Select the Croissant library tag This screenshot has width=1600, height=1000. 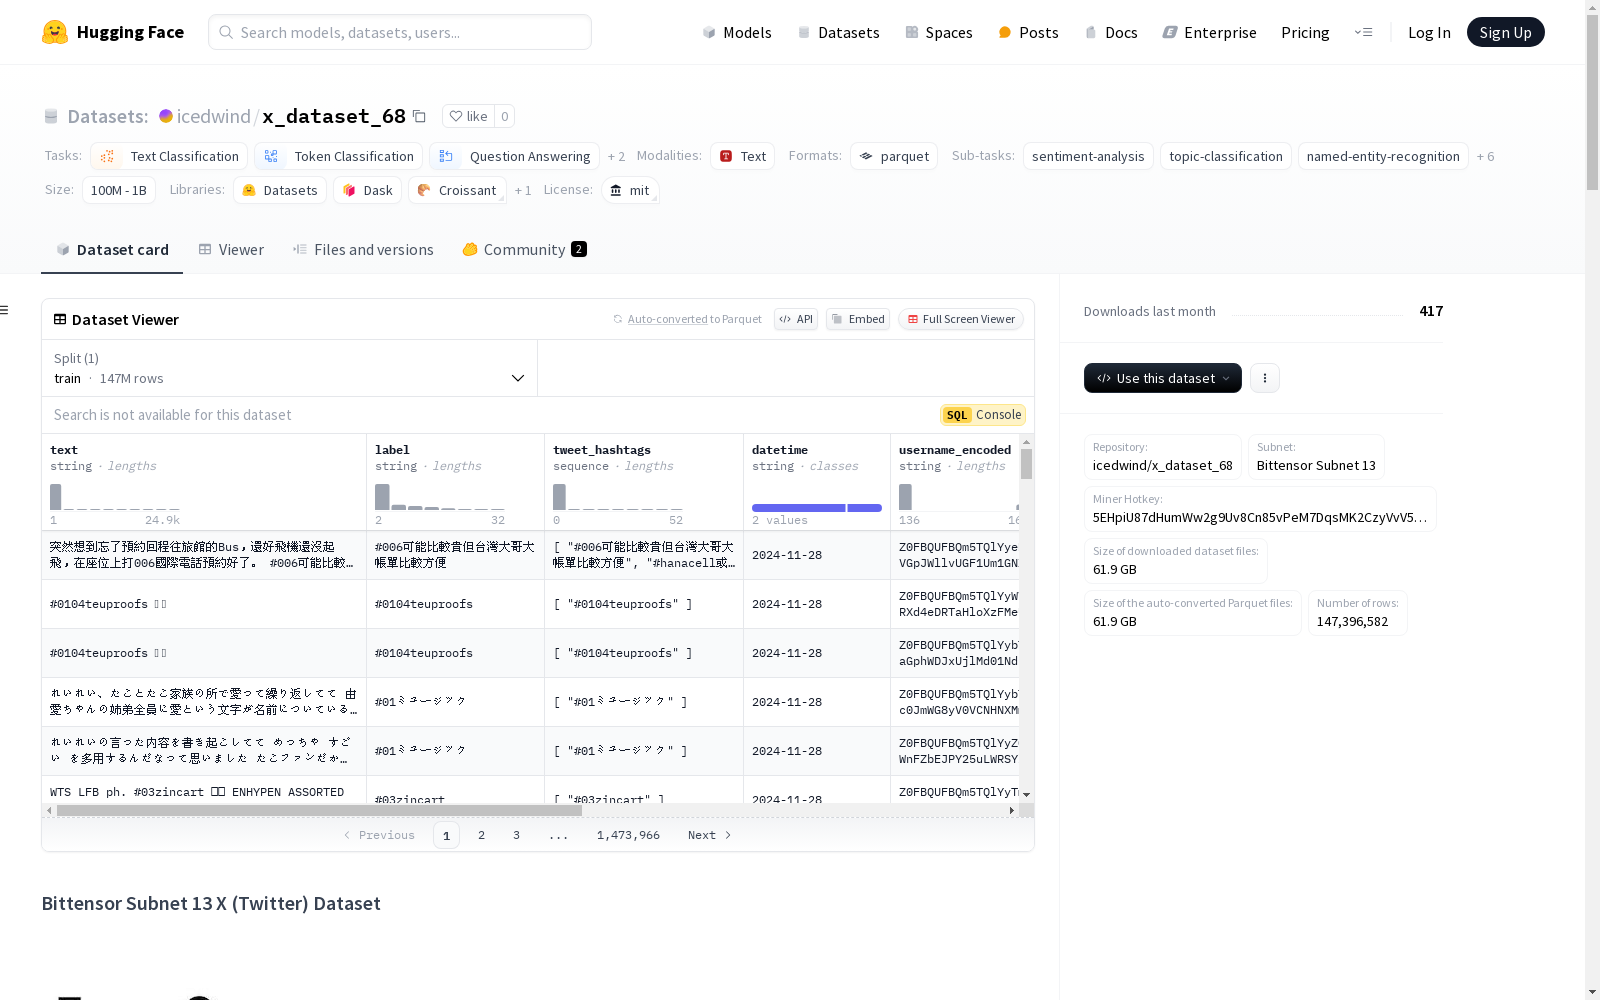pyautogui.click(x=457, y=190)
